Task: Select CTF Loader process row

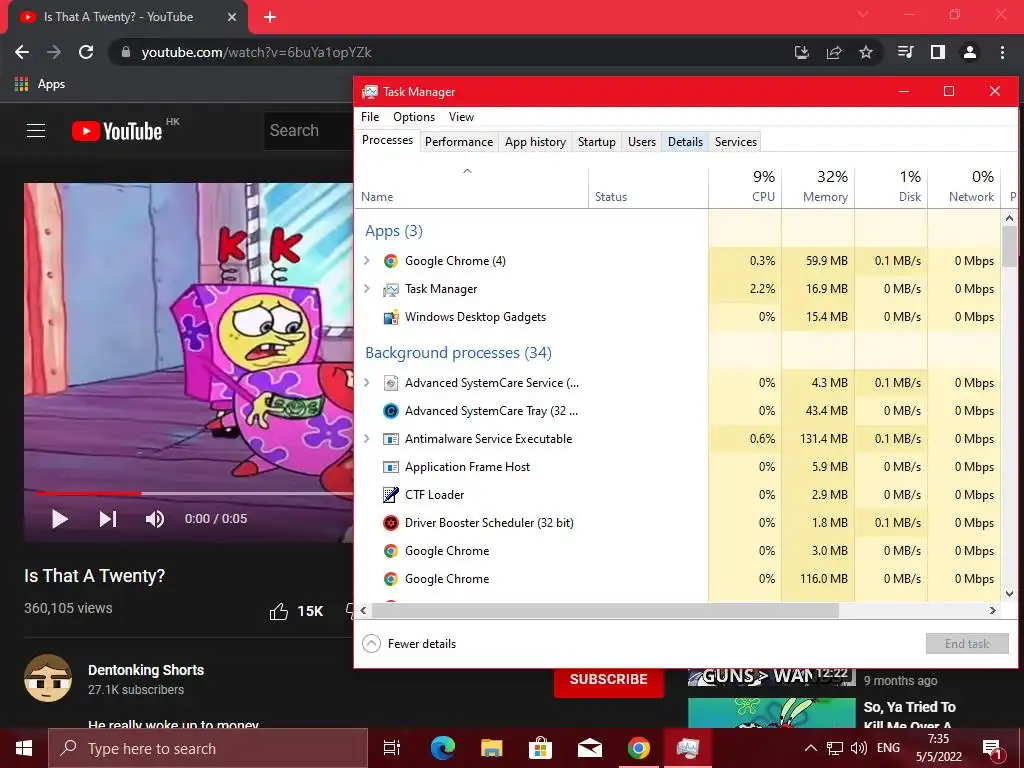Action: pos(678,495)
